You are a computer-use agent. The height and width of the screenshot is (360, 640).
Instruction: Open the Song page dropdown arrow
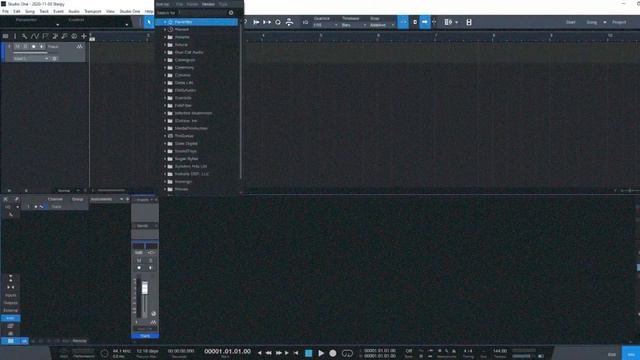pyautogui.click(x=605, y=22)
